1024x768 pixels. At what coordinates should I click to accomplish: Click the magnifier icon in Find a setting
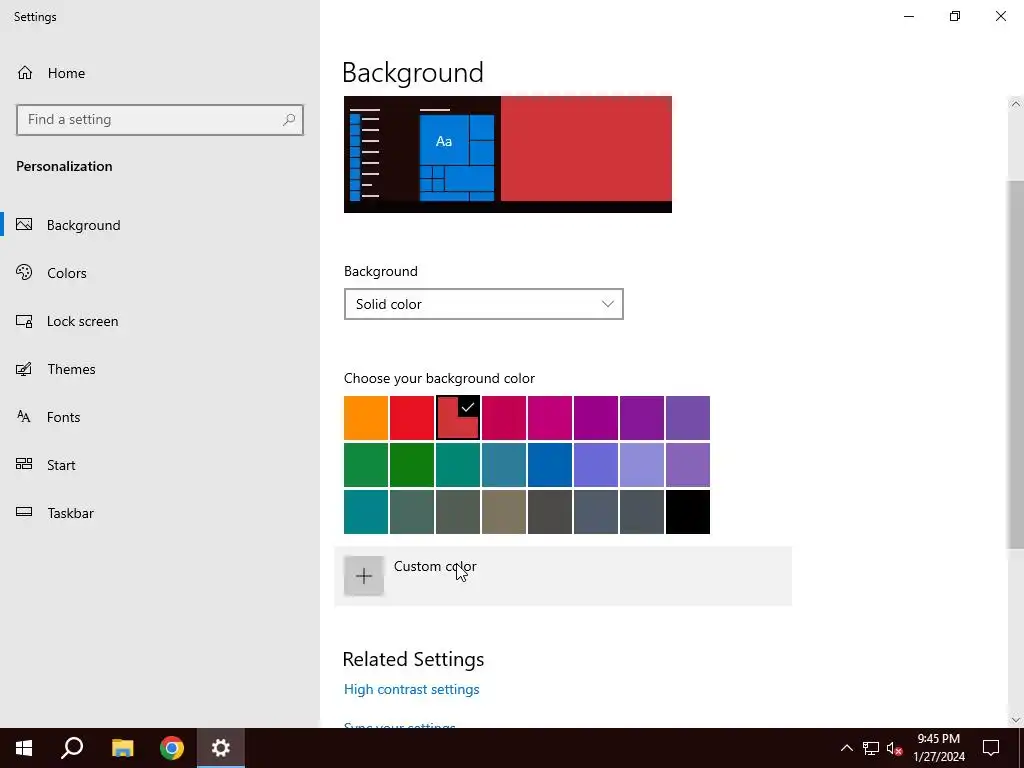[x=289, y=120]
